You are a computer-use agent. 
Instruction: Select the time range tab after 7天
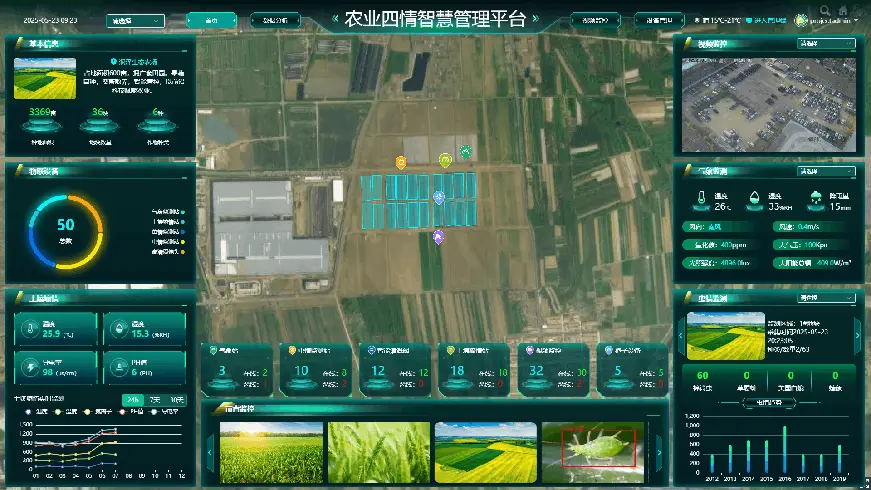(x=176, y=399)
